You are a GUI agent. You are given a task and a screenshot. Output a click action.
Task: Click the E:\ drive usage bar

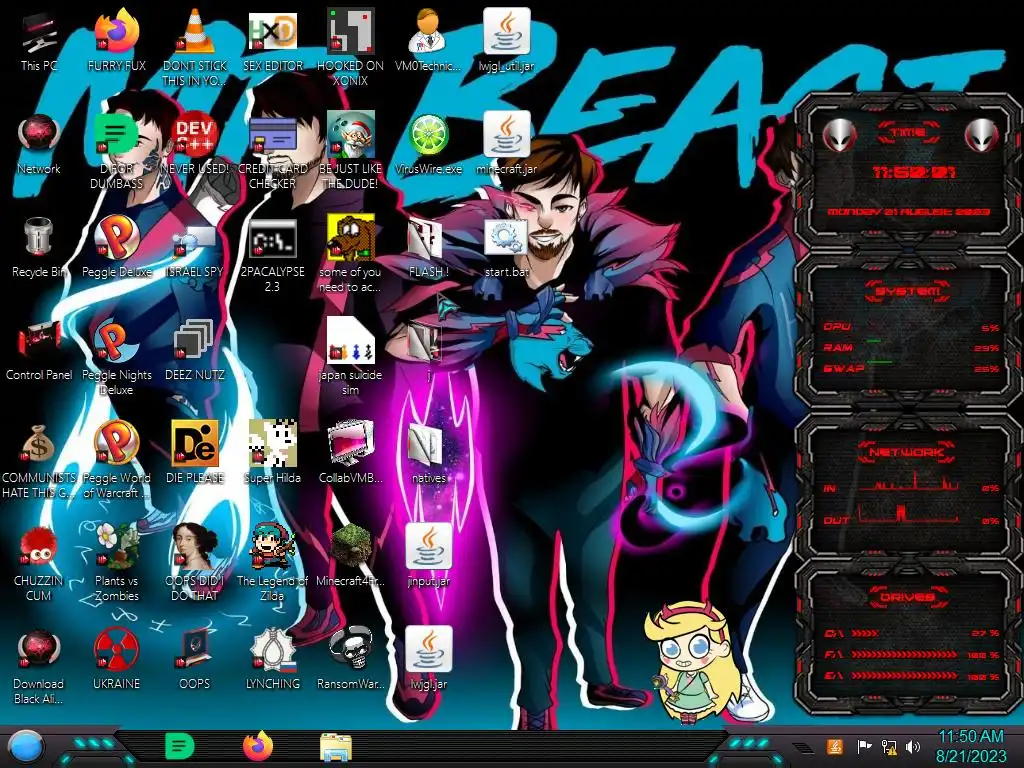[911, 676]
